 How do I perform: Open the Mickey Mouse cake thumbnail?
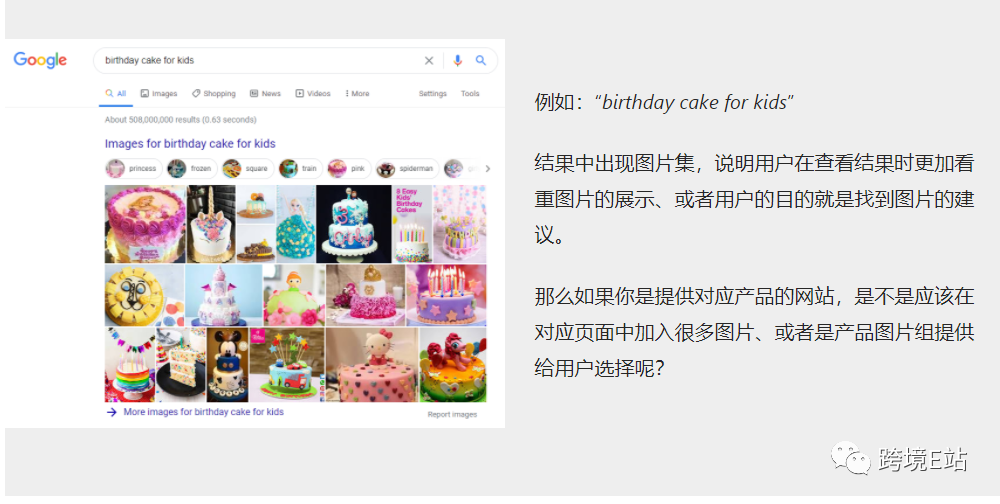click(228, 365)
